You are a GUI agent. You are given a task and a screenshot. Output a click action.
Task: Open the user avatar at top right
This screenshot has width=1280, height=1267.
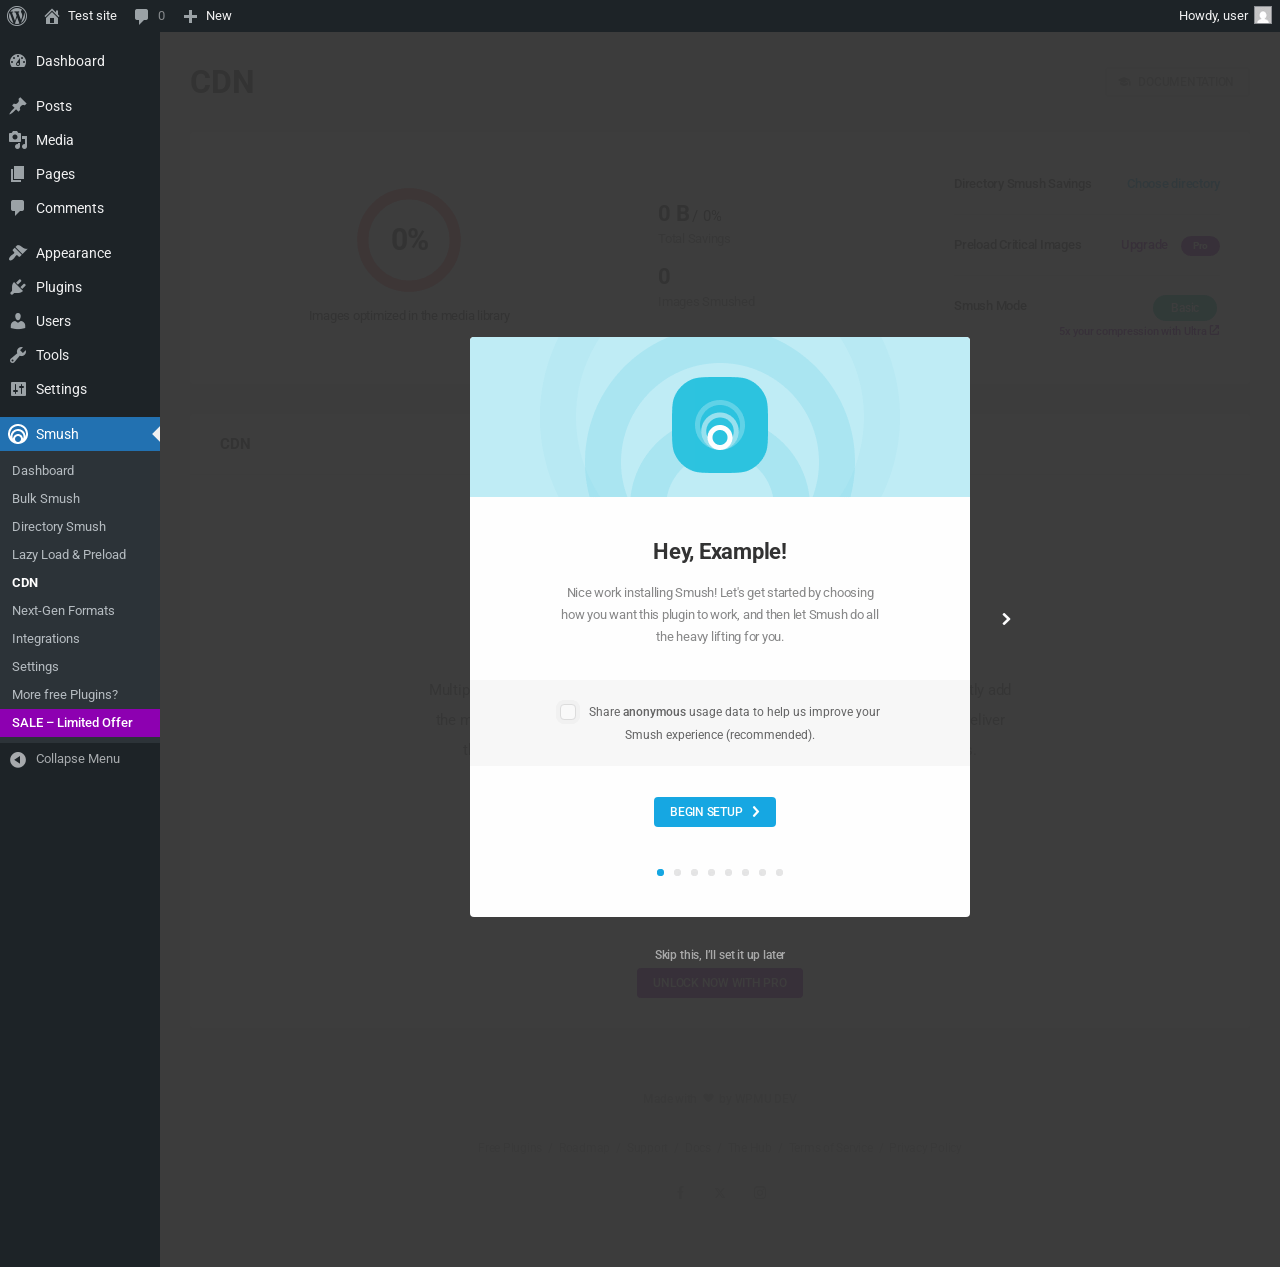[x=1263, y=16]
